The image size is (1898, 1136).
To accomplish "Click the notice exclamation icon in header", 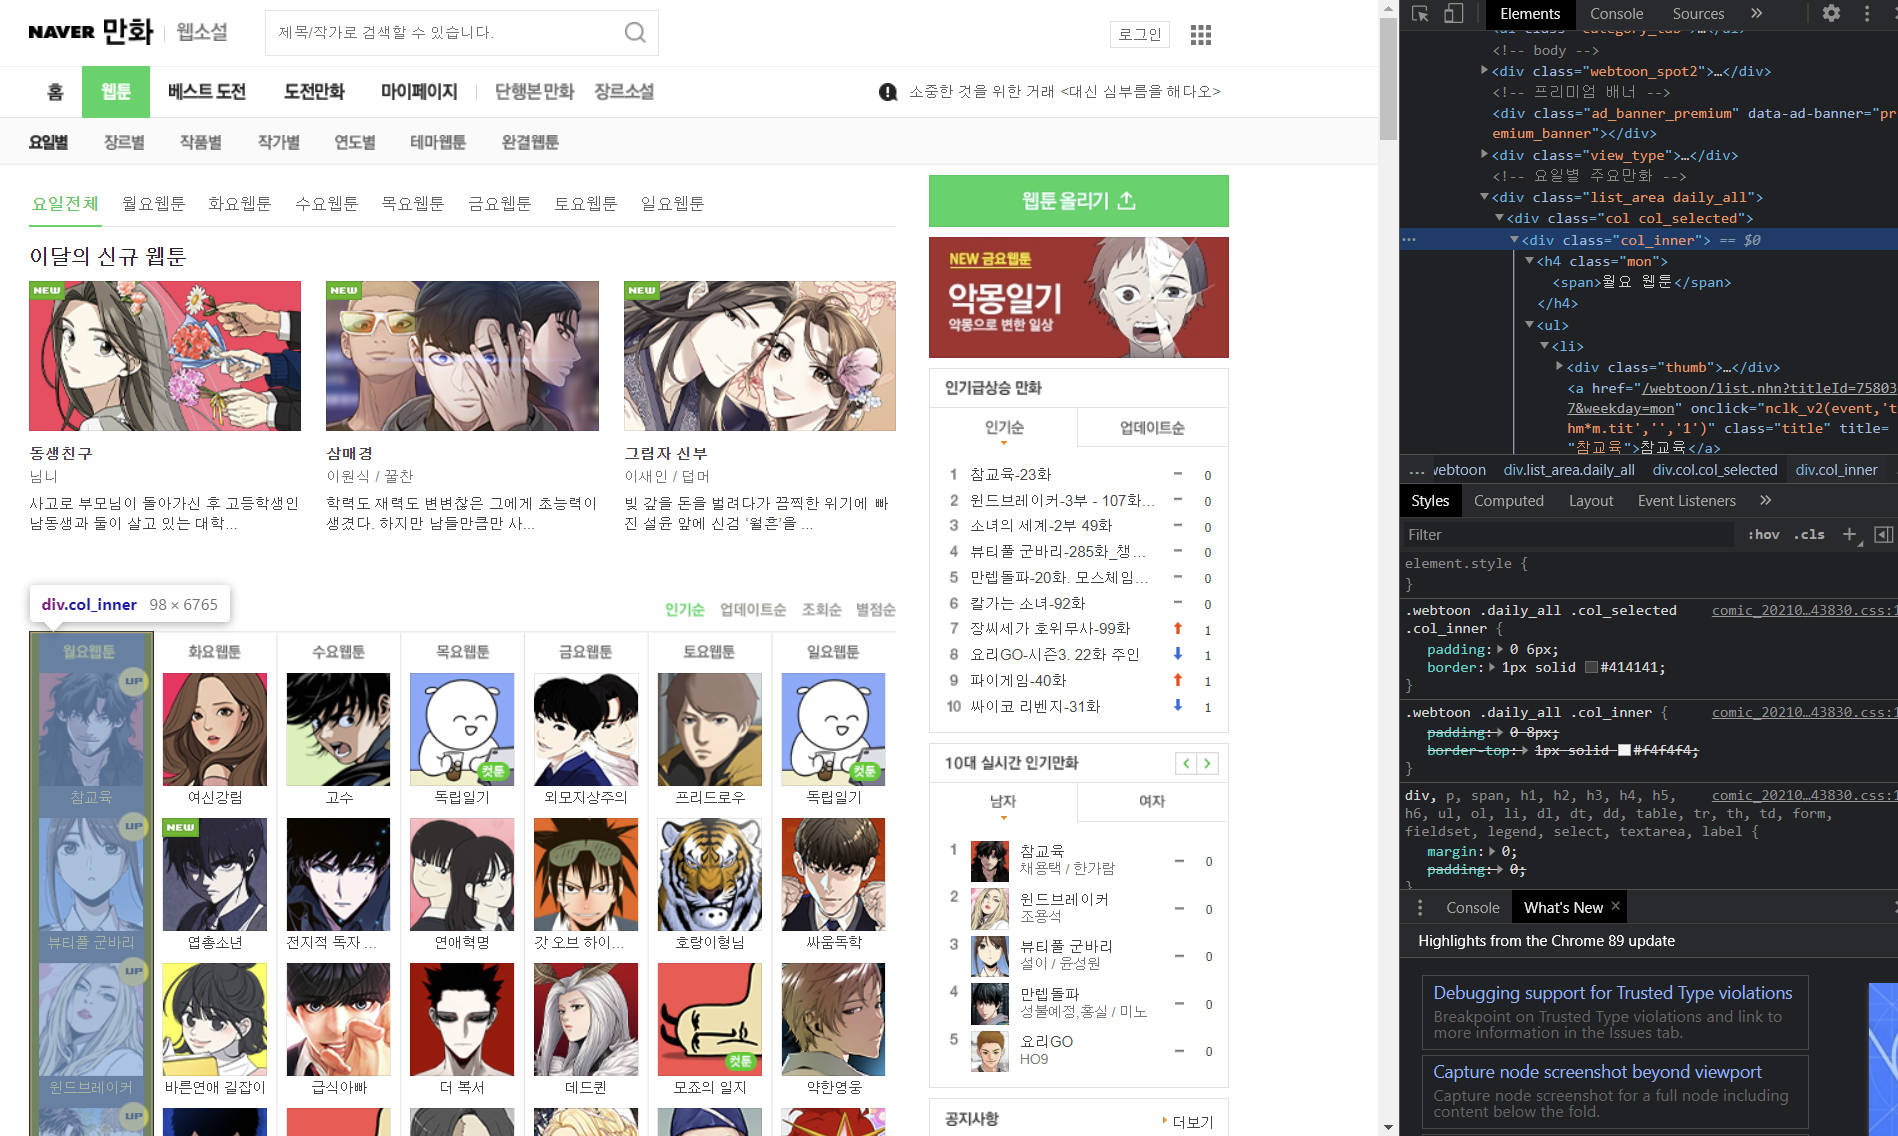I will coord(888,92).
